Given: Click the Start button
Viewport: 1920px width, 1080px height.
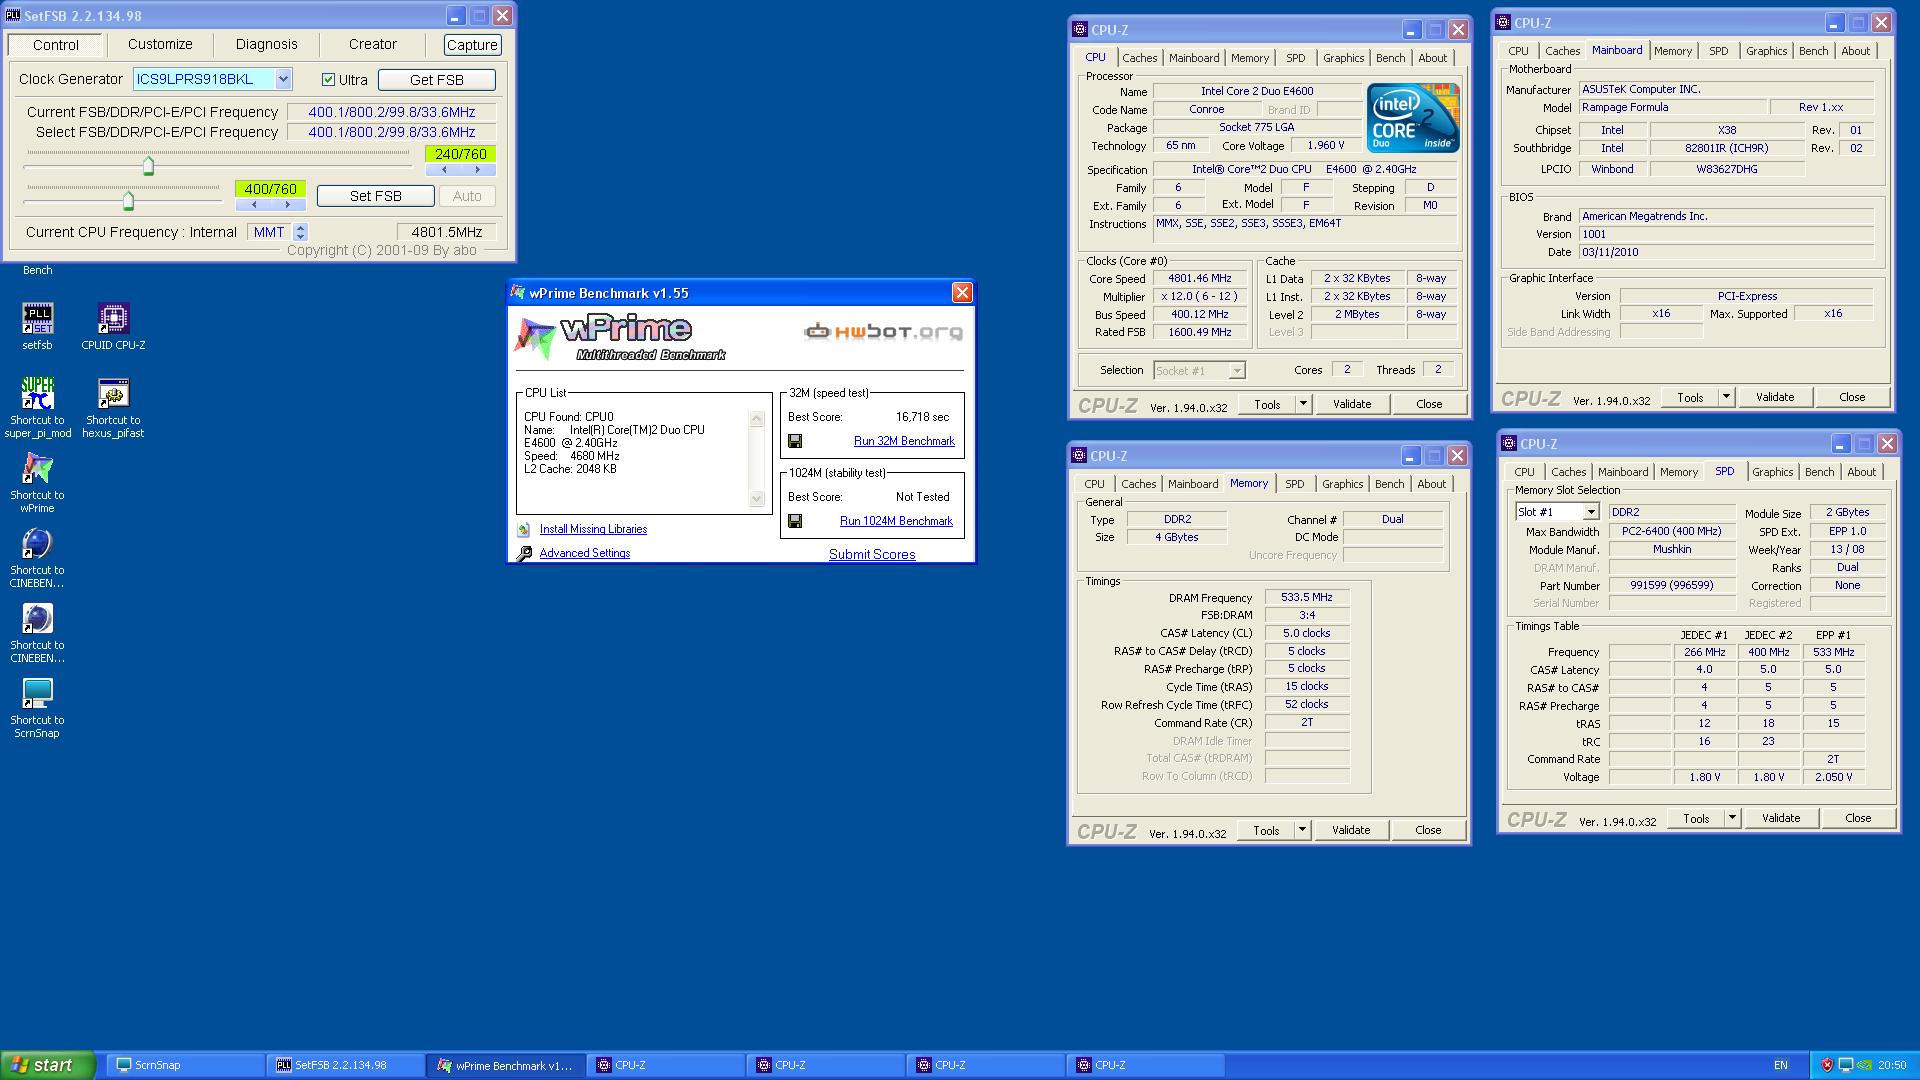Looking at the screenshot, I should [48, 1065].
